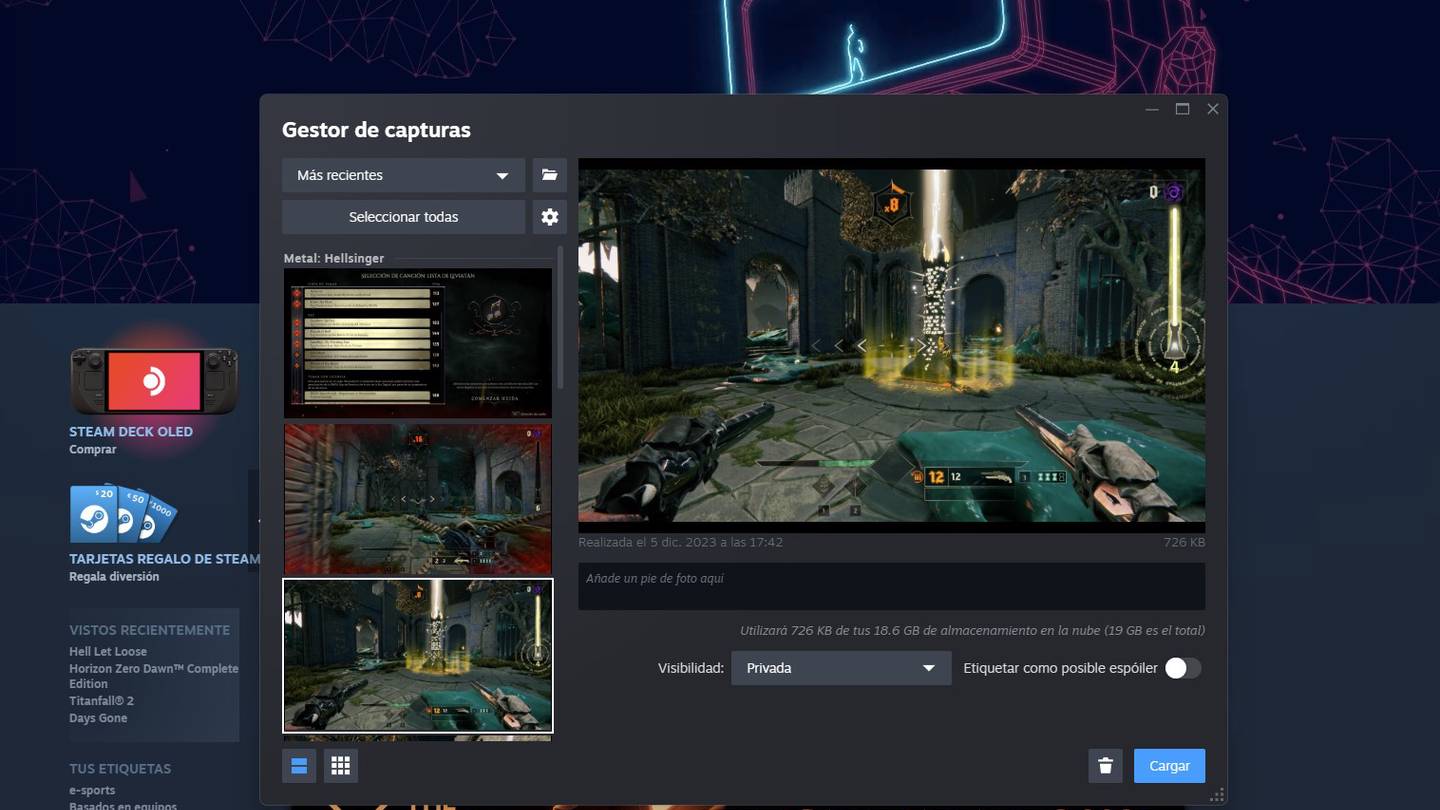The width and height of the screenshot is (1440, 810).
Task: Toggle 'Etiquetar como posible espóiler' switch
Action: click(1182, 668)
